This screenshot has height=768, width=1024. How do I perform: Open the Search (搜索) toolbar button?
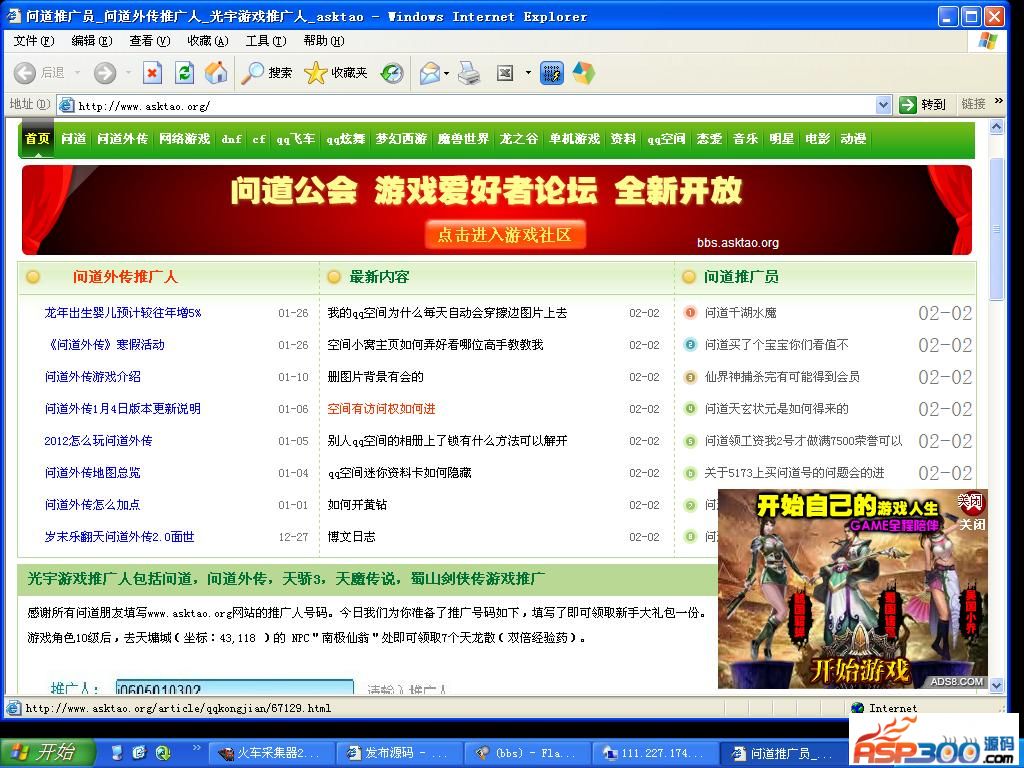pos(267,73)
